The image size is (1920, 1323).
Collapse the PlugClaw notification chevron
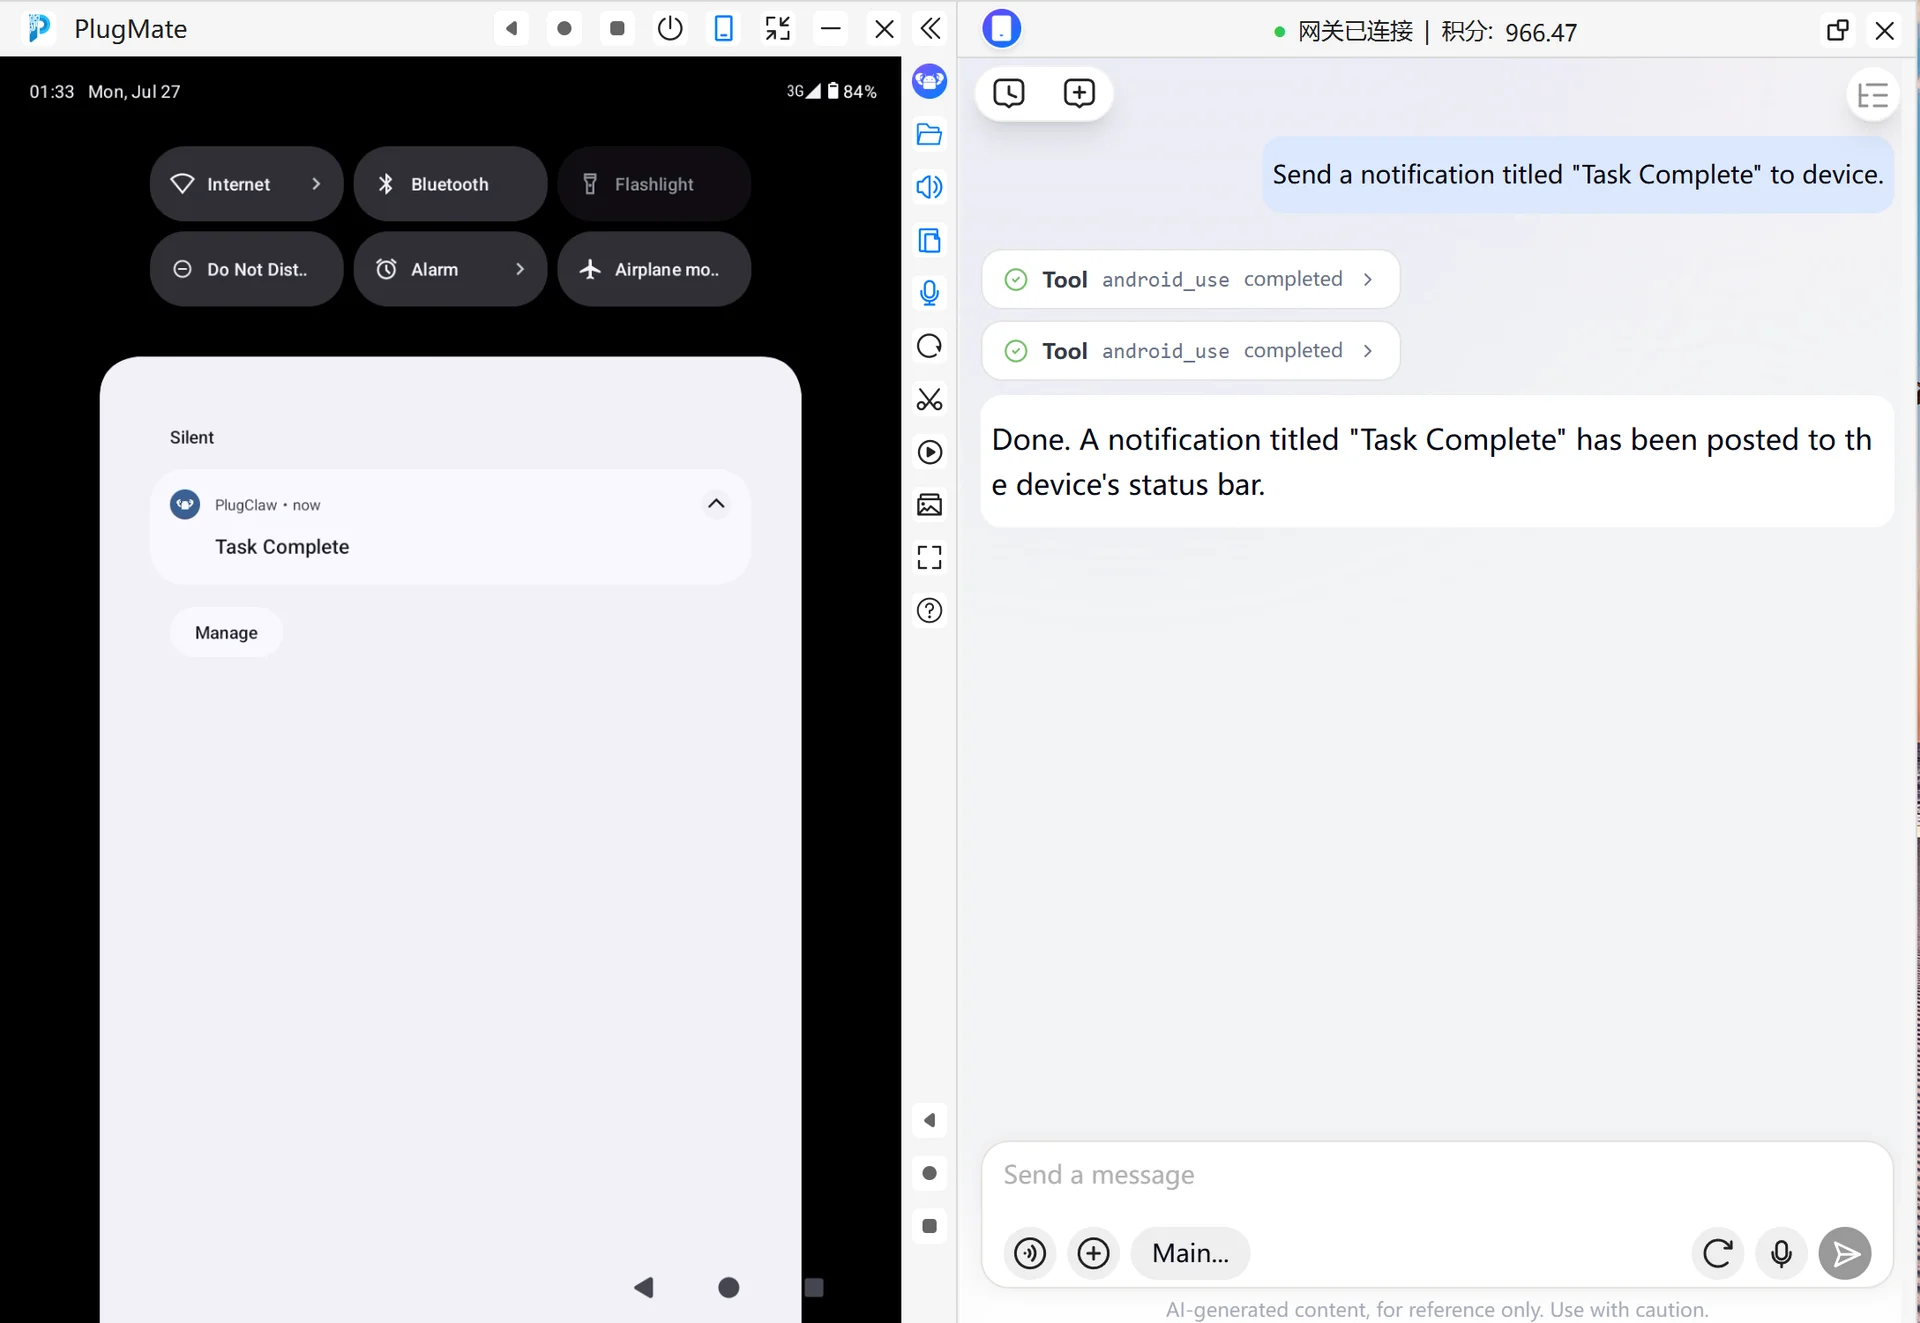click(x=716, y=504)
